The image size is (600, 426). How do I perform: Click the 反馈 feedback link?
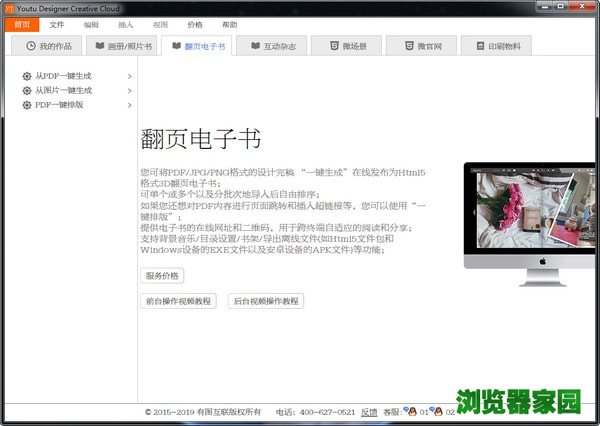coord(369,411)
